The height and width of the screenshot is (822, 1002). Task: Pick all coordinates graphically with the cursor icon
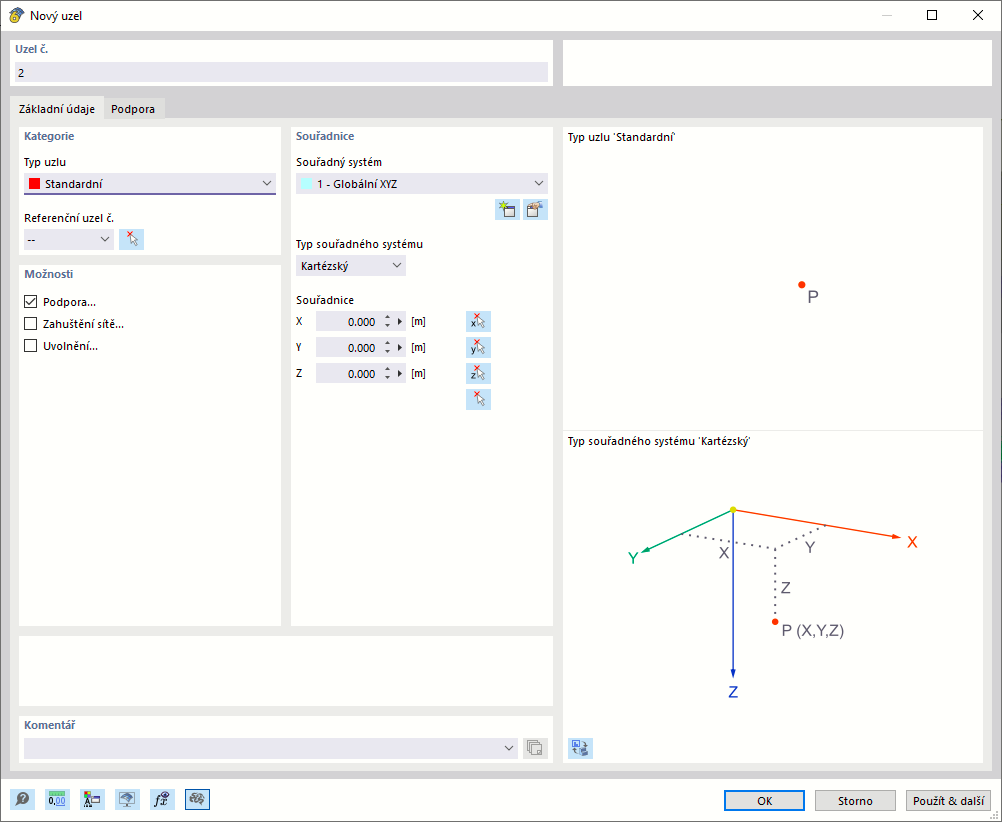pyautogui.click(x=478, y=399)
